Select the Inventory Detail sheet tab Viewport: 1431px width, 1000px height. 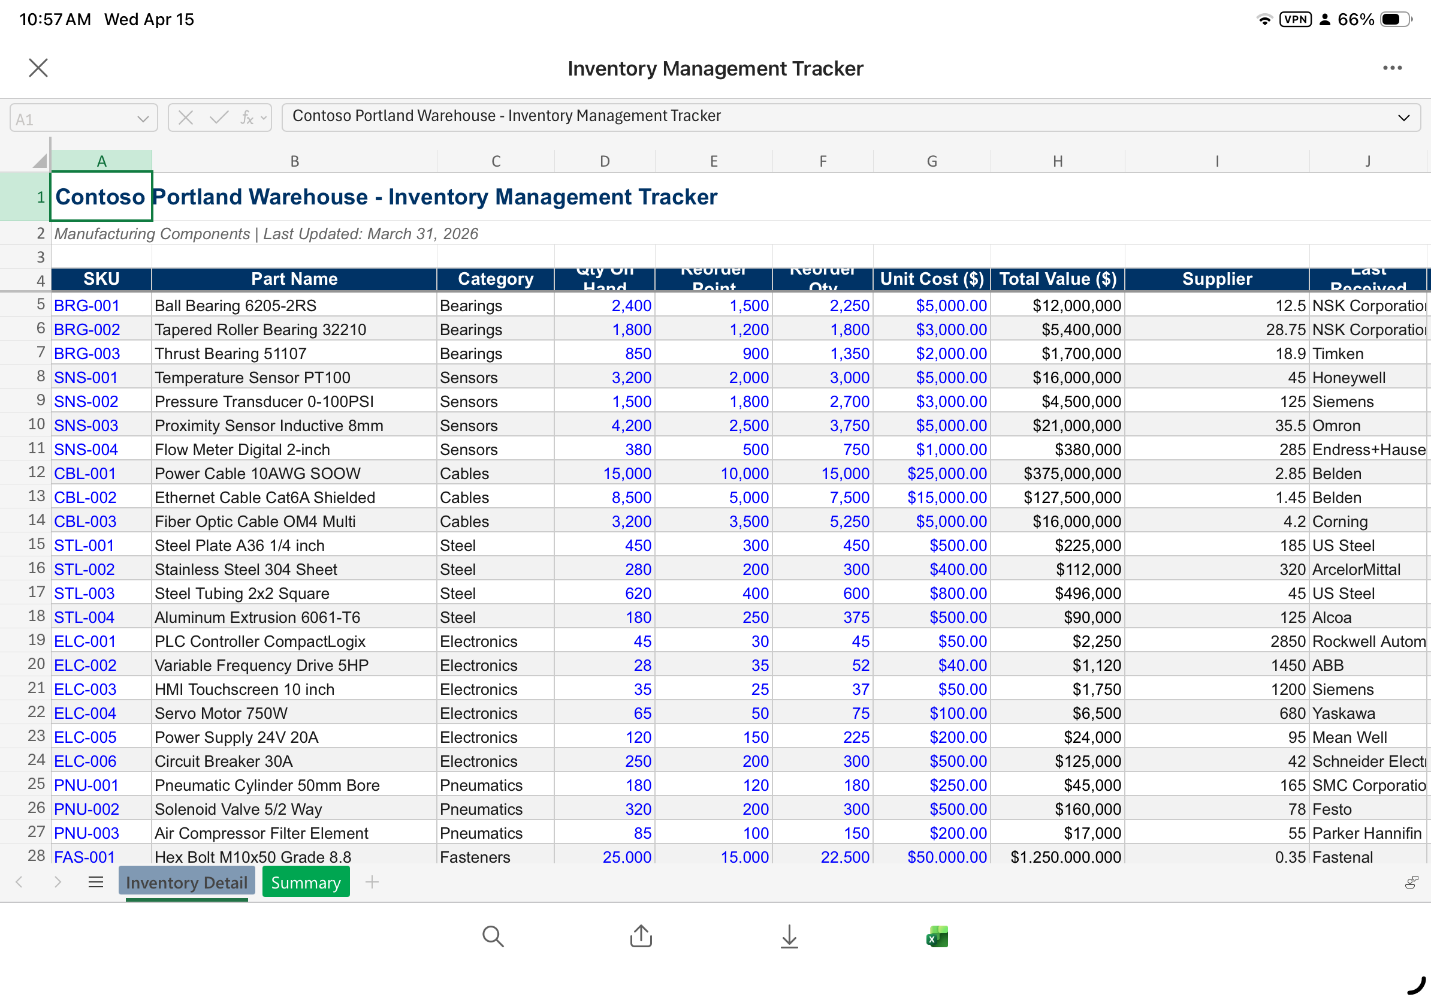point(187,883)
